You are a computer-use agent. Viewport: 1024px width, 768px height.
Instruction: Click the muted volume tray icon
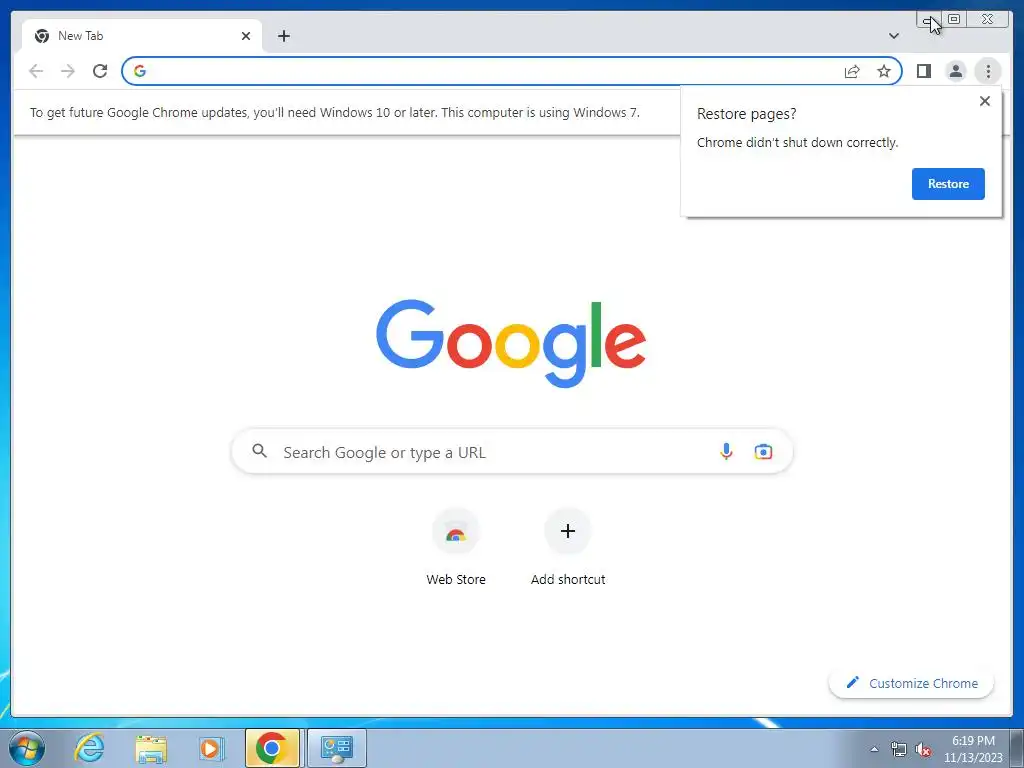[x=923, y=749]
